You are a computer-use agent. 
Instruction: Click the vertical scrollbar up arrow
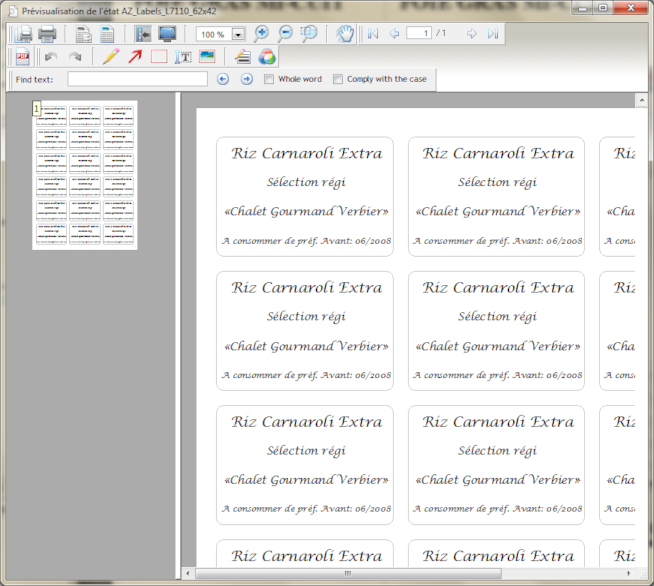coord(641,100)
